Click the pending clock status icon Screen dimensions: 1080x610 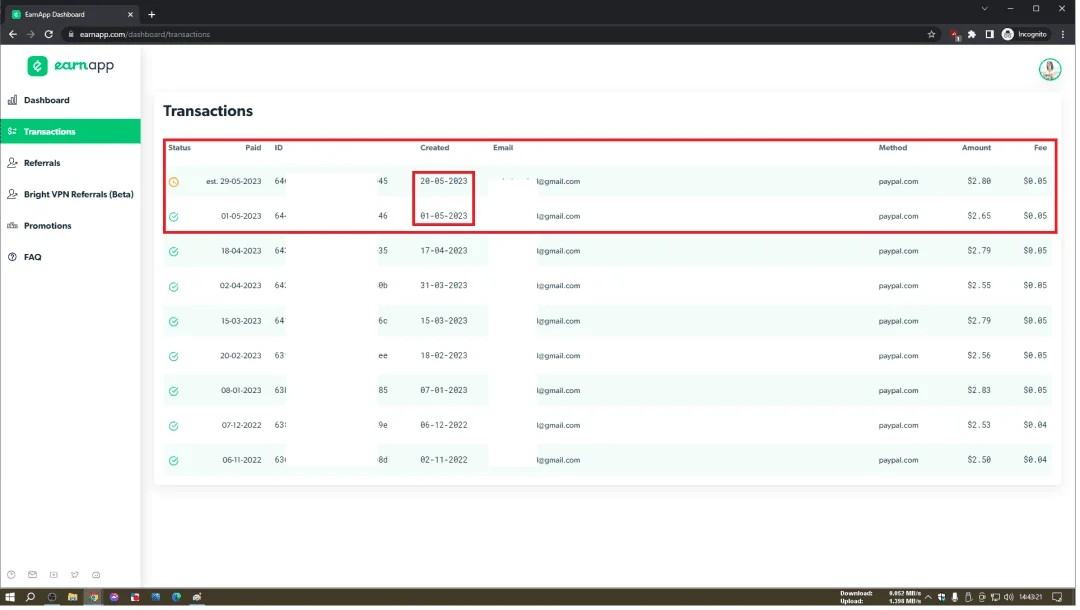coord(174,182)
